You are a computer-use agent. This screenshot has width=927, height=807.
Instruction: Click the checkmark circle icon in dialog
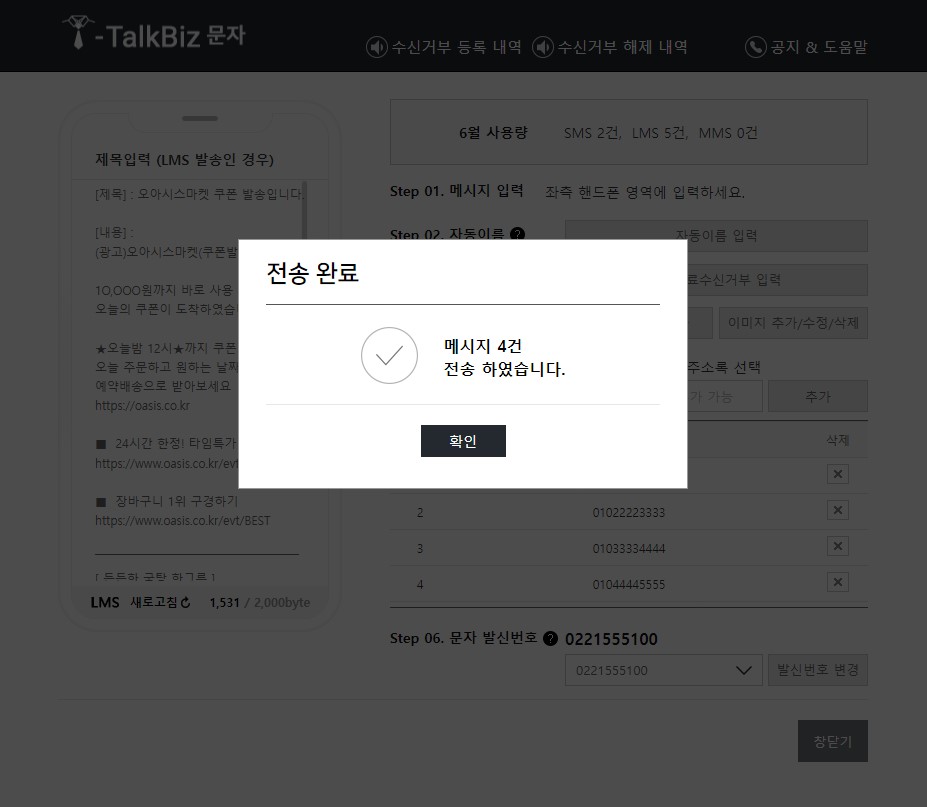(389, 355)
